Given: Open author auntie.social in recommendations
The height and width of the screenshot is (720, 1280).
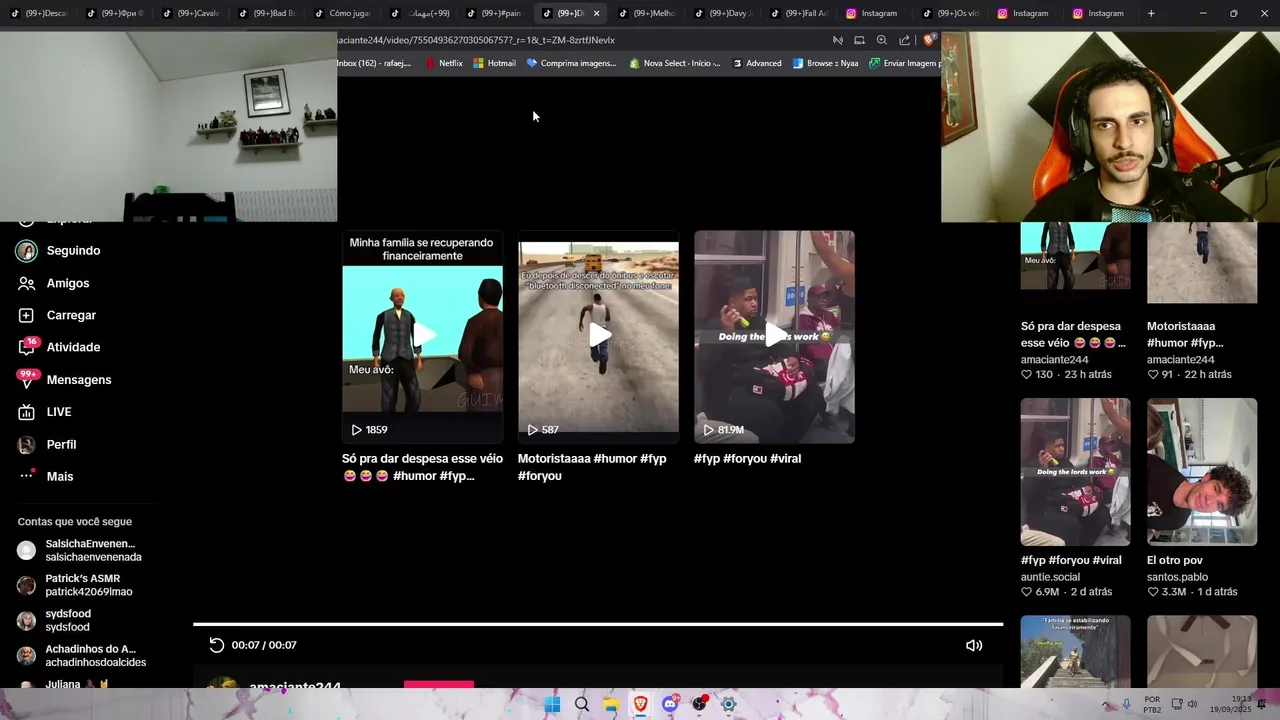Looking at the screenshot, I should tap(1050, 577).
